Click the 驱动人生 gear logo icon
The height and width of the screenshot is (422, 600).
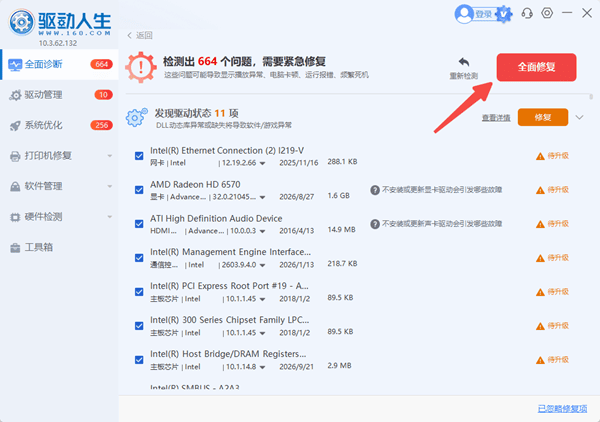(x=21, y=22)
